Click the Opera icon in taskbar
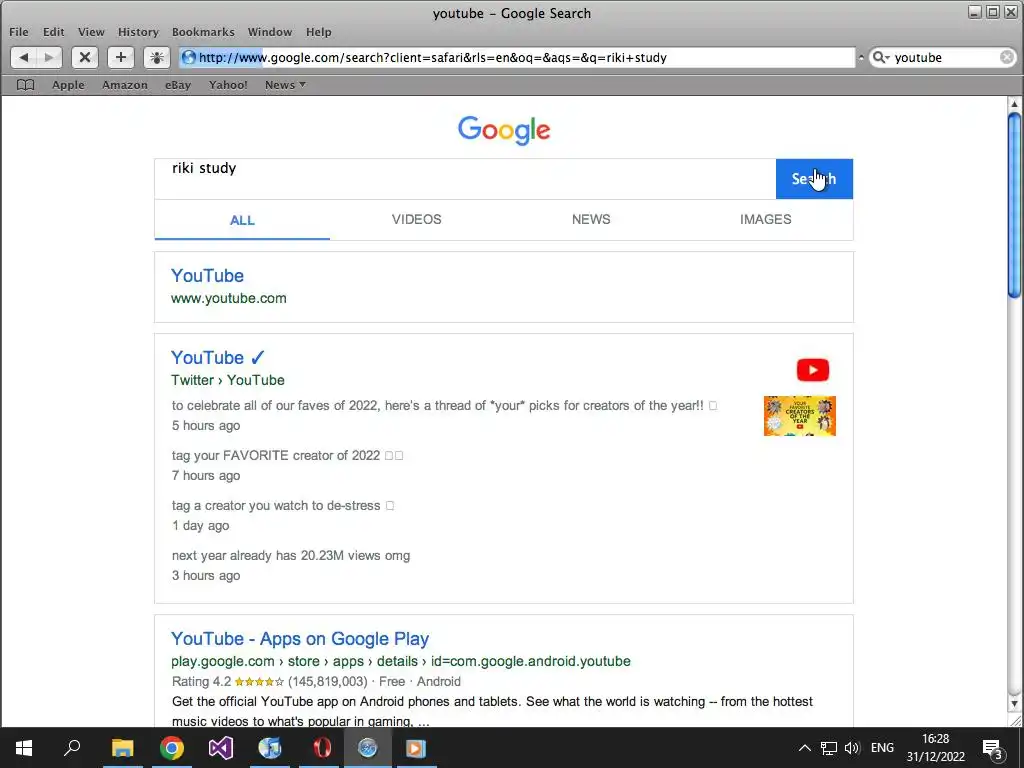The image size is (1024, 768). point(321,748)
